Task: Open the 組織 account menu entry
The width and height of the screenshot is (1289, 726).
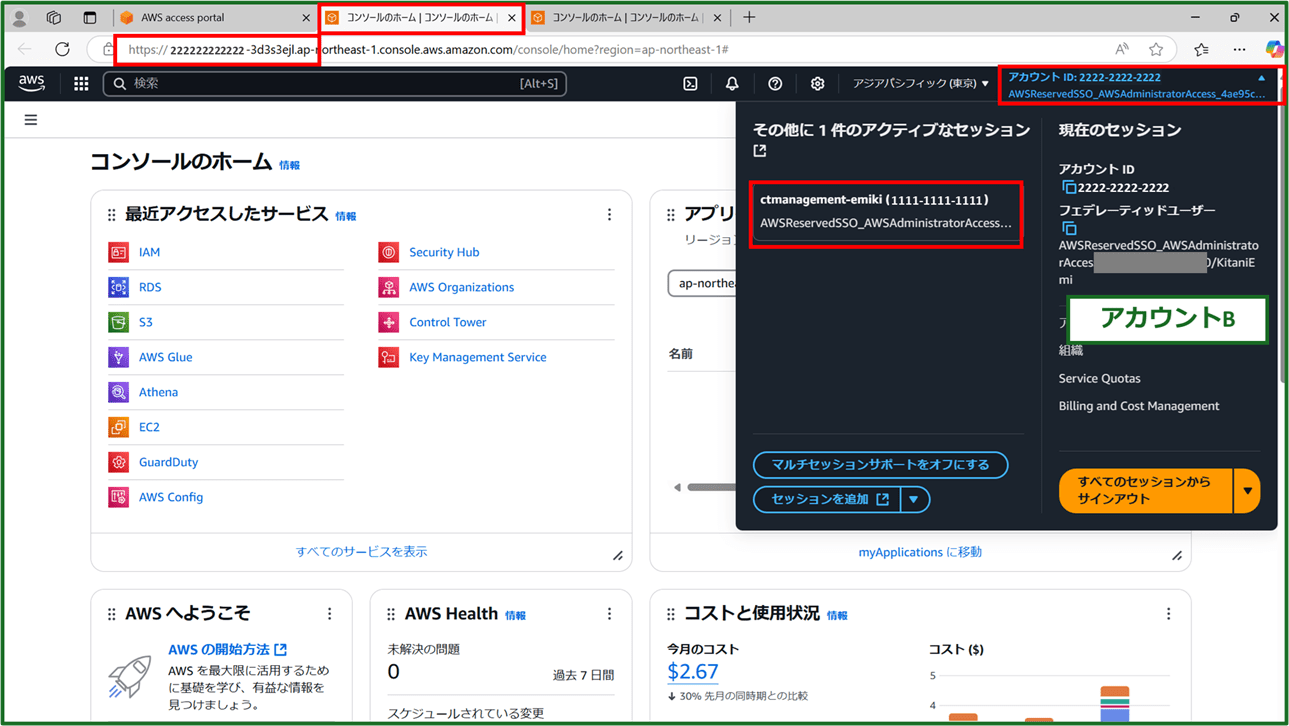Action: pos(1071,351)
